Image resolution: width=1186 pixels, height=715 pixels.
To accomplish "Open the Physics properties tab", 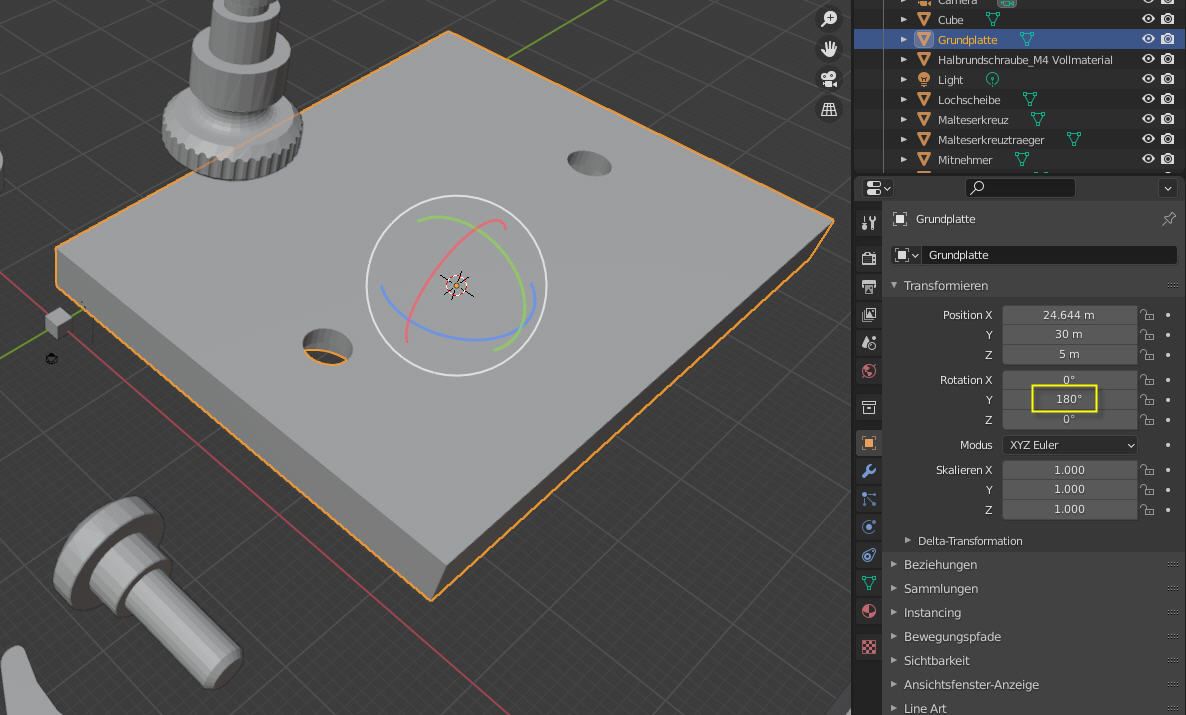I will point(869,527).
